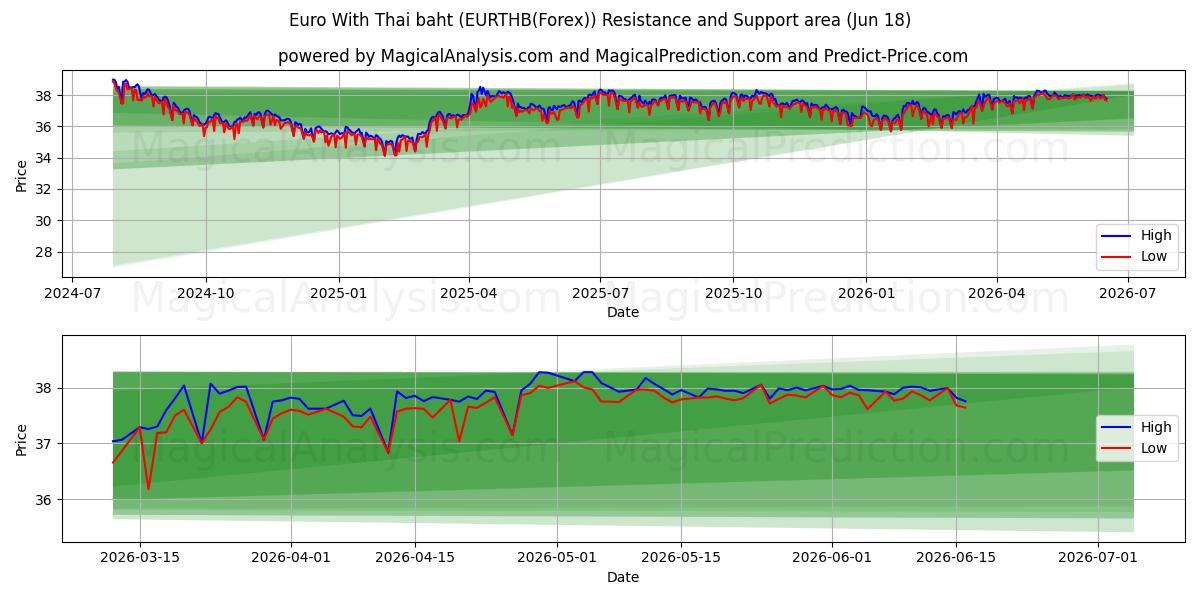This screenshot has height=600, width=1200.
Task: Select the bottom chart x-axis label 2026-06-15
Action: 956,559
